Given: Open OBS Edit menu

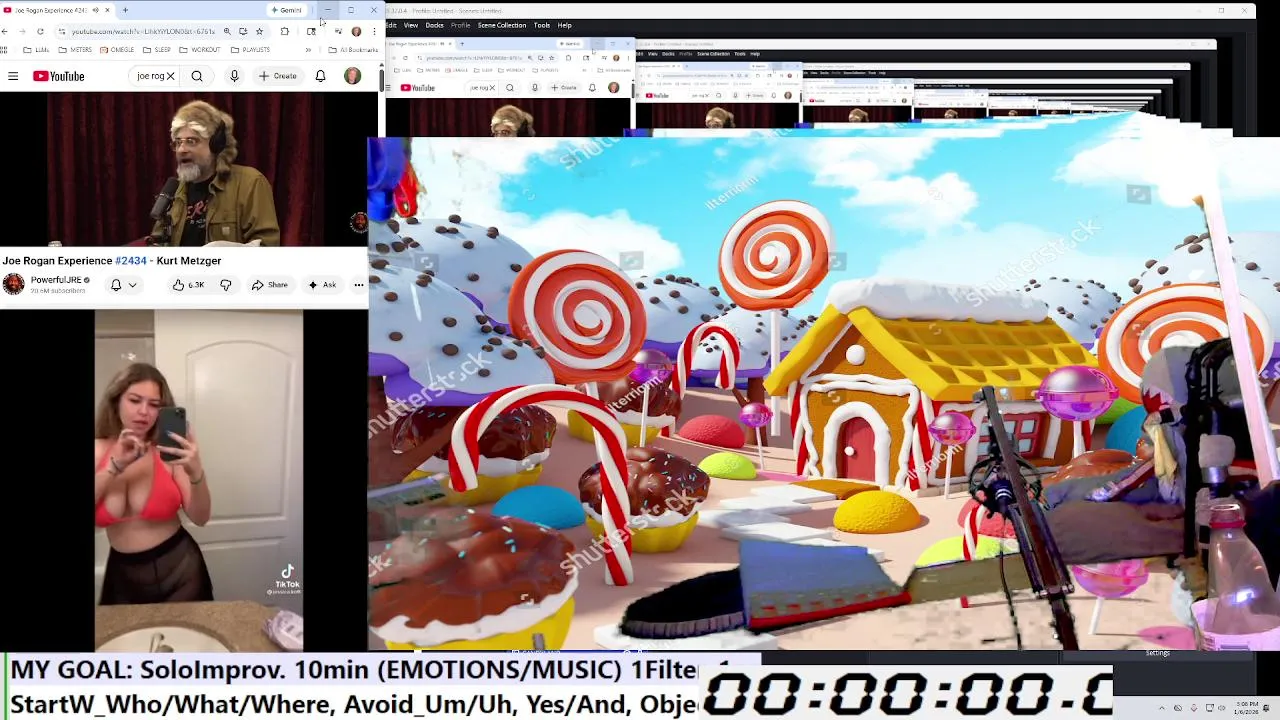Looking at the screenshot, I should (391, 25).
